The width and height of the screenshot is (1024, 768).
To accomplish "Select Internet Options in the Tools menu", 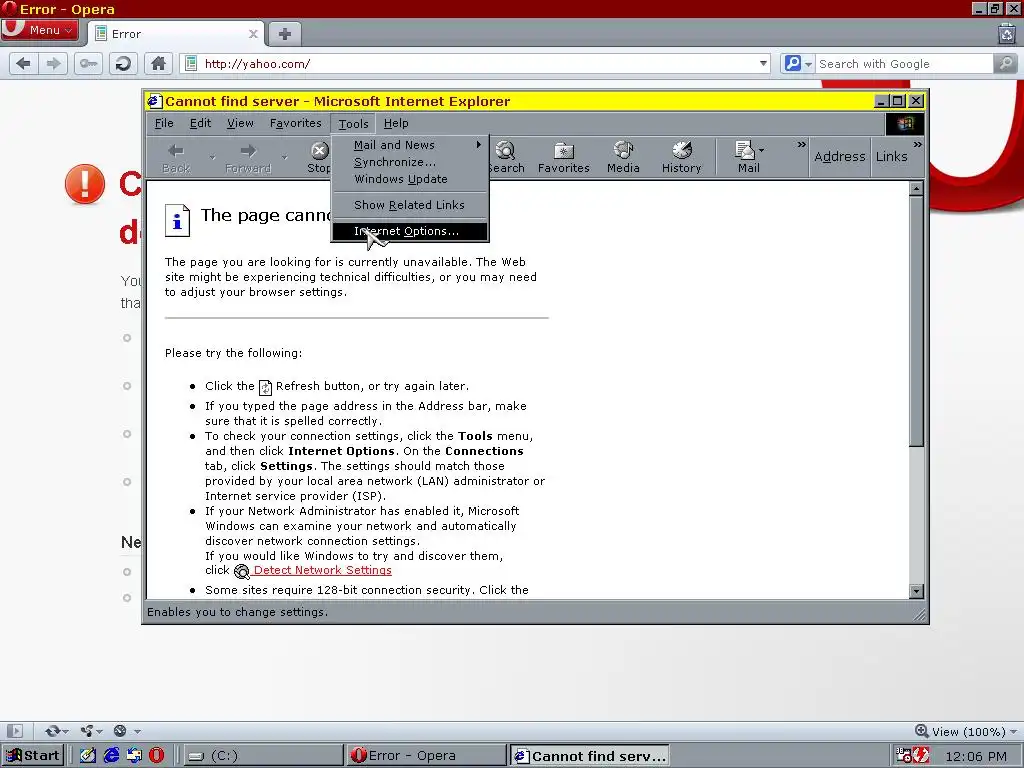I will click(x=410, y=231).
